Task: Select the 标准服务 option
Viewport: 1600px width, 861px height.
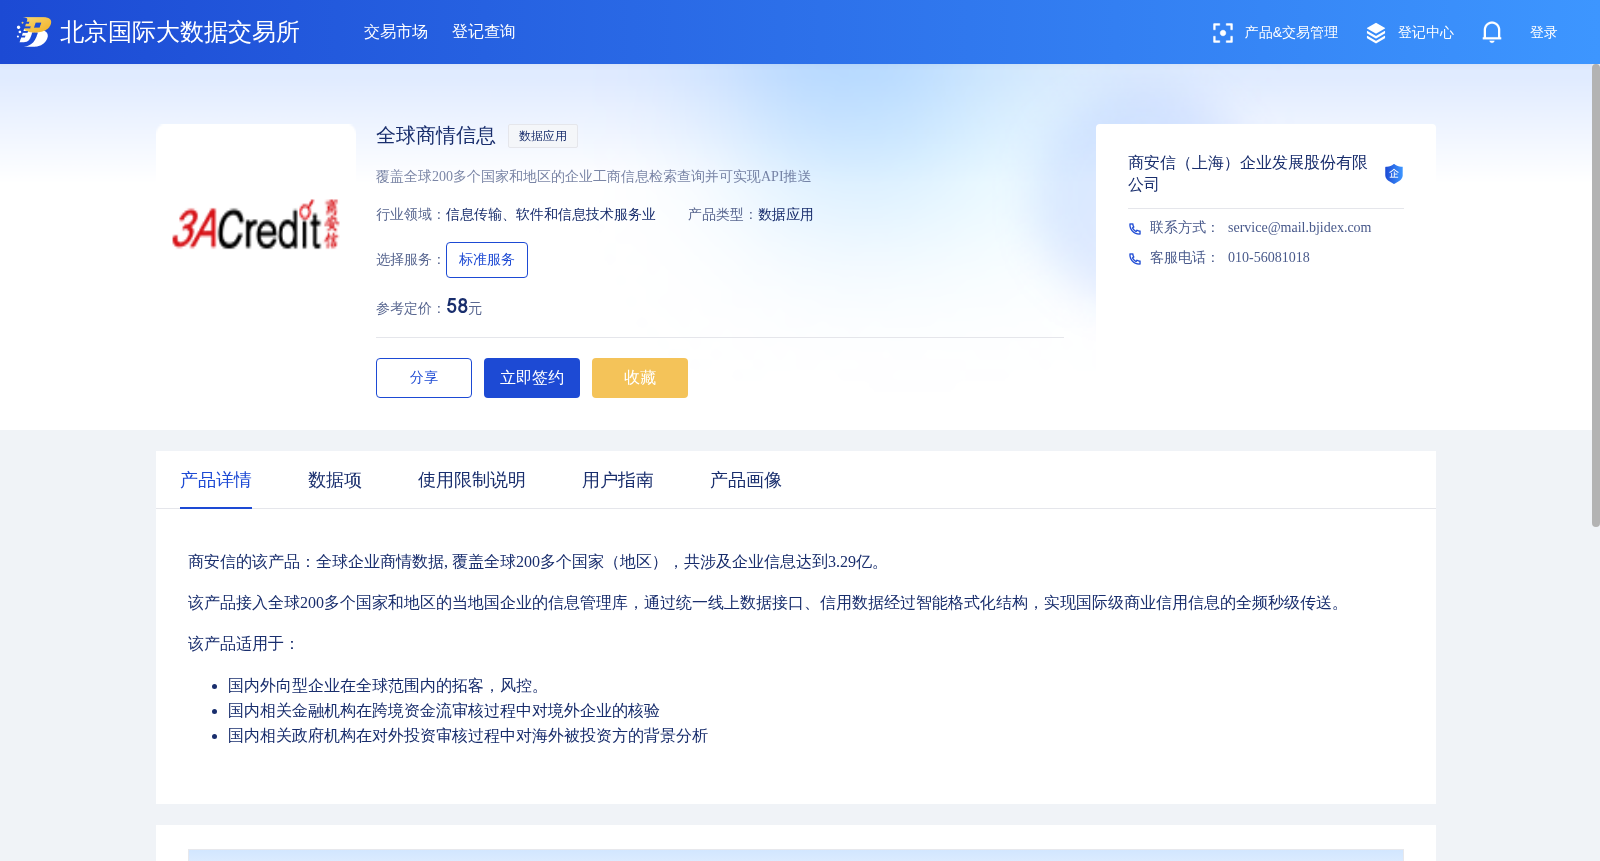Action: coord(487,260)
